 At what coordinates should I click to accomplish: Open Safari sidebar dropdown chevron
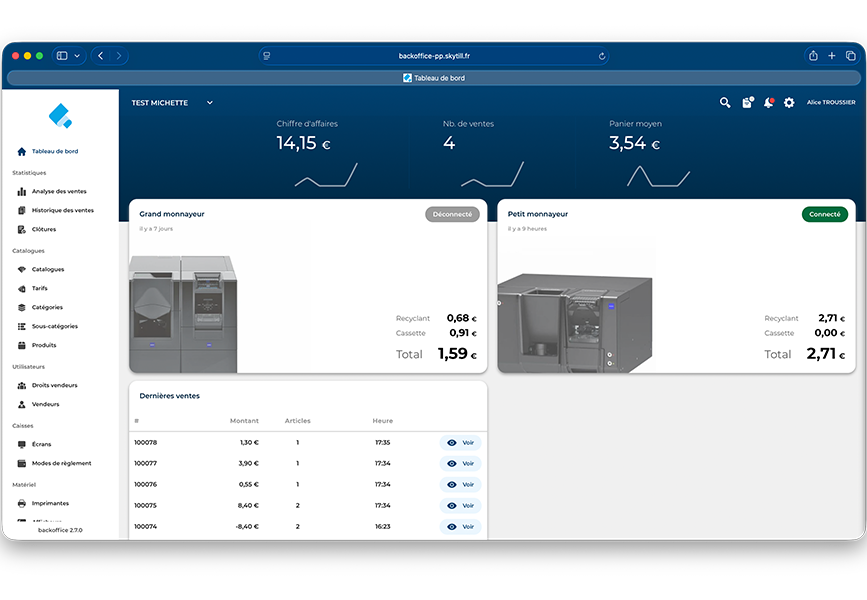(77, 56)
